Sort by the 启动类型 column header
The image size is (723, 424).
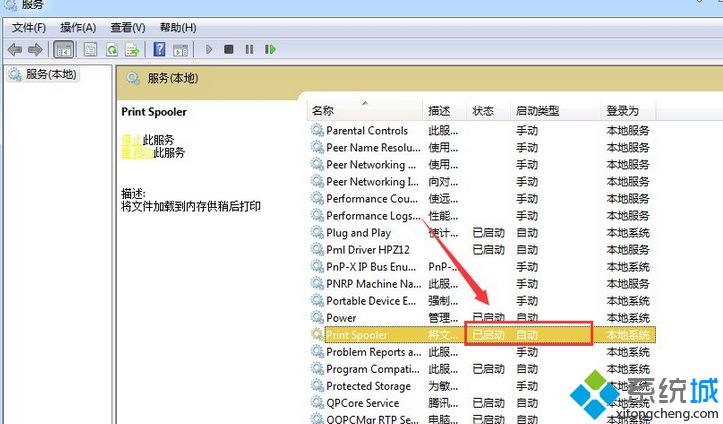click(555, 111)
